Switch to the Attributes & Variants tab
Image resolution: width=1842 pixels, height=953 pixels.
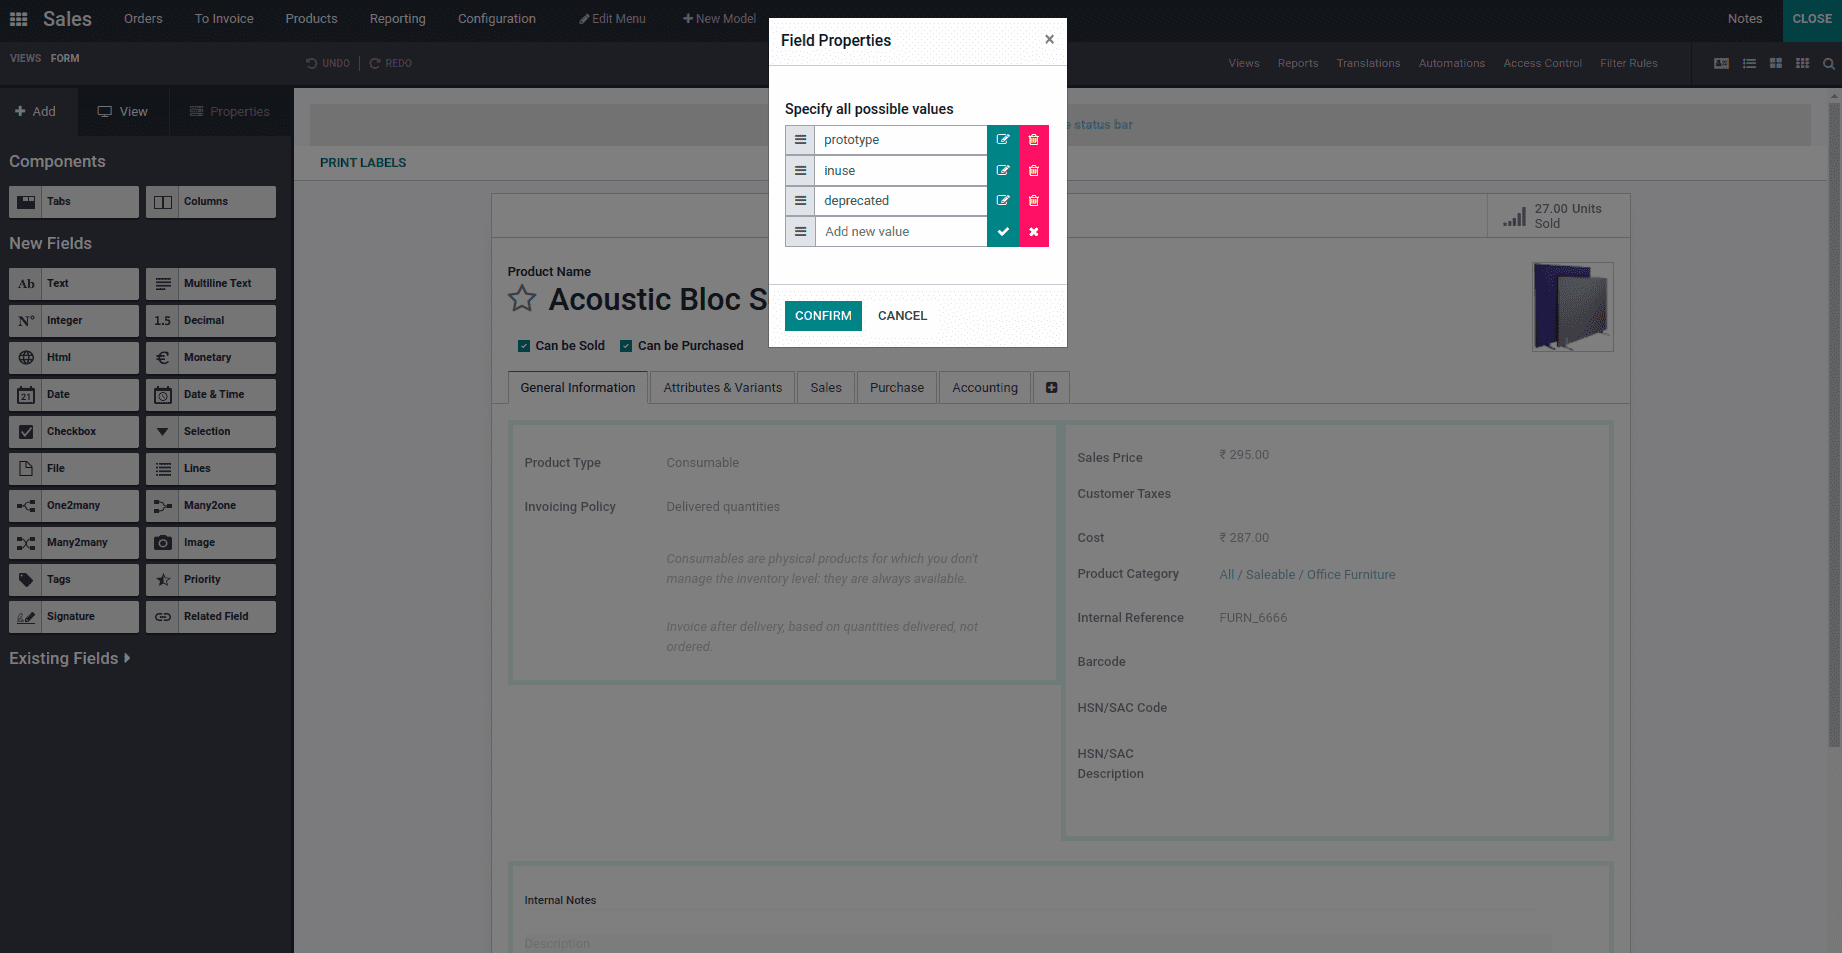pyautogui.click(x=722, y=387)
